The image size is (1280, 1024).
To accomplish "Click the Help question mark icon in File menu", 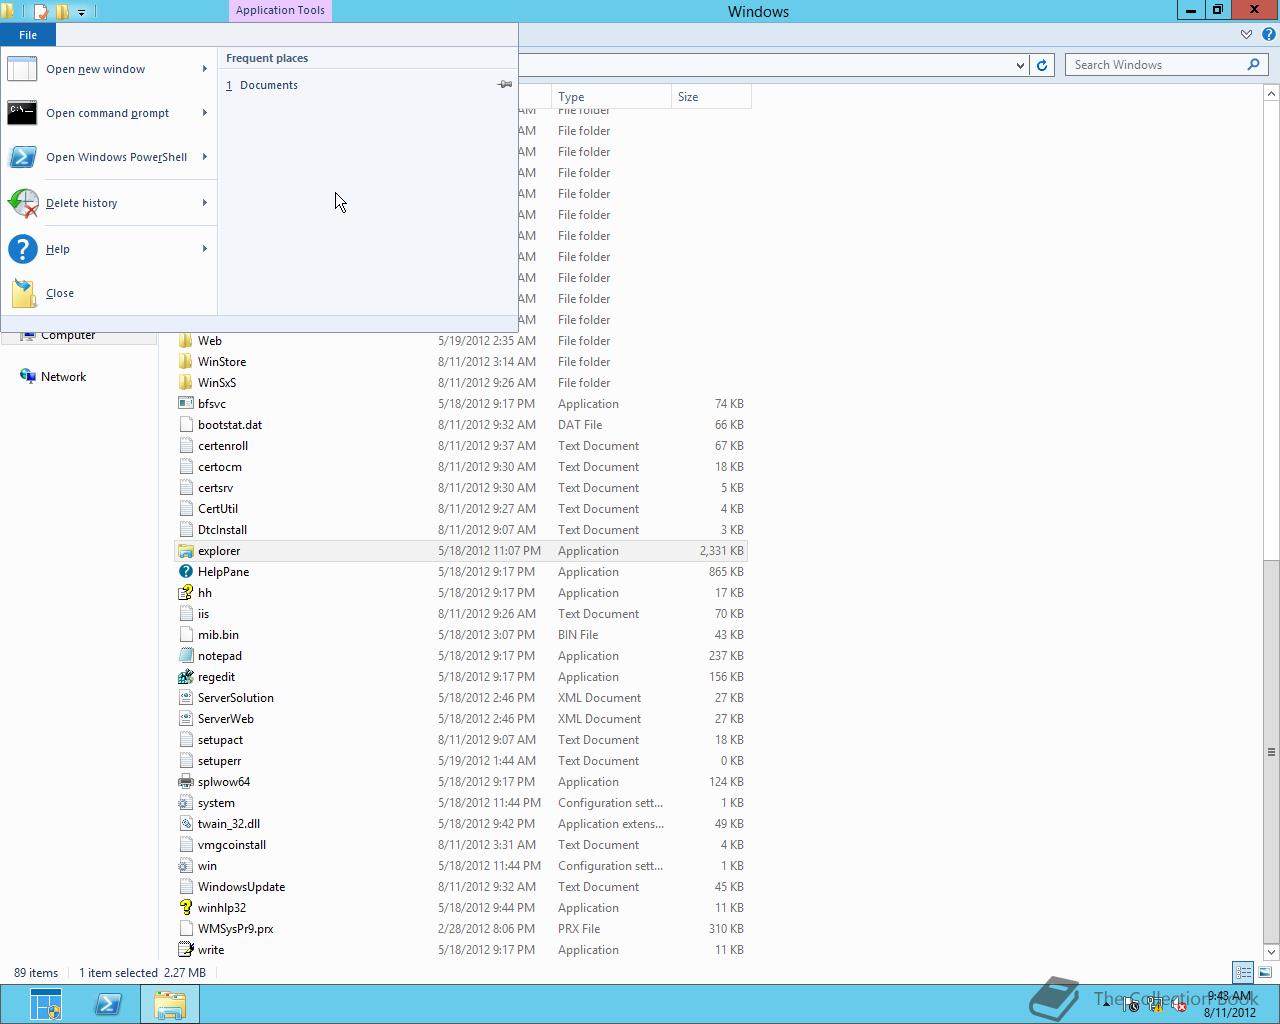I will click(22, 249).
